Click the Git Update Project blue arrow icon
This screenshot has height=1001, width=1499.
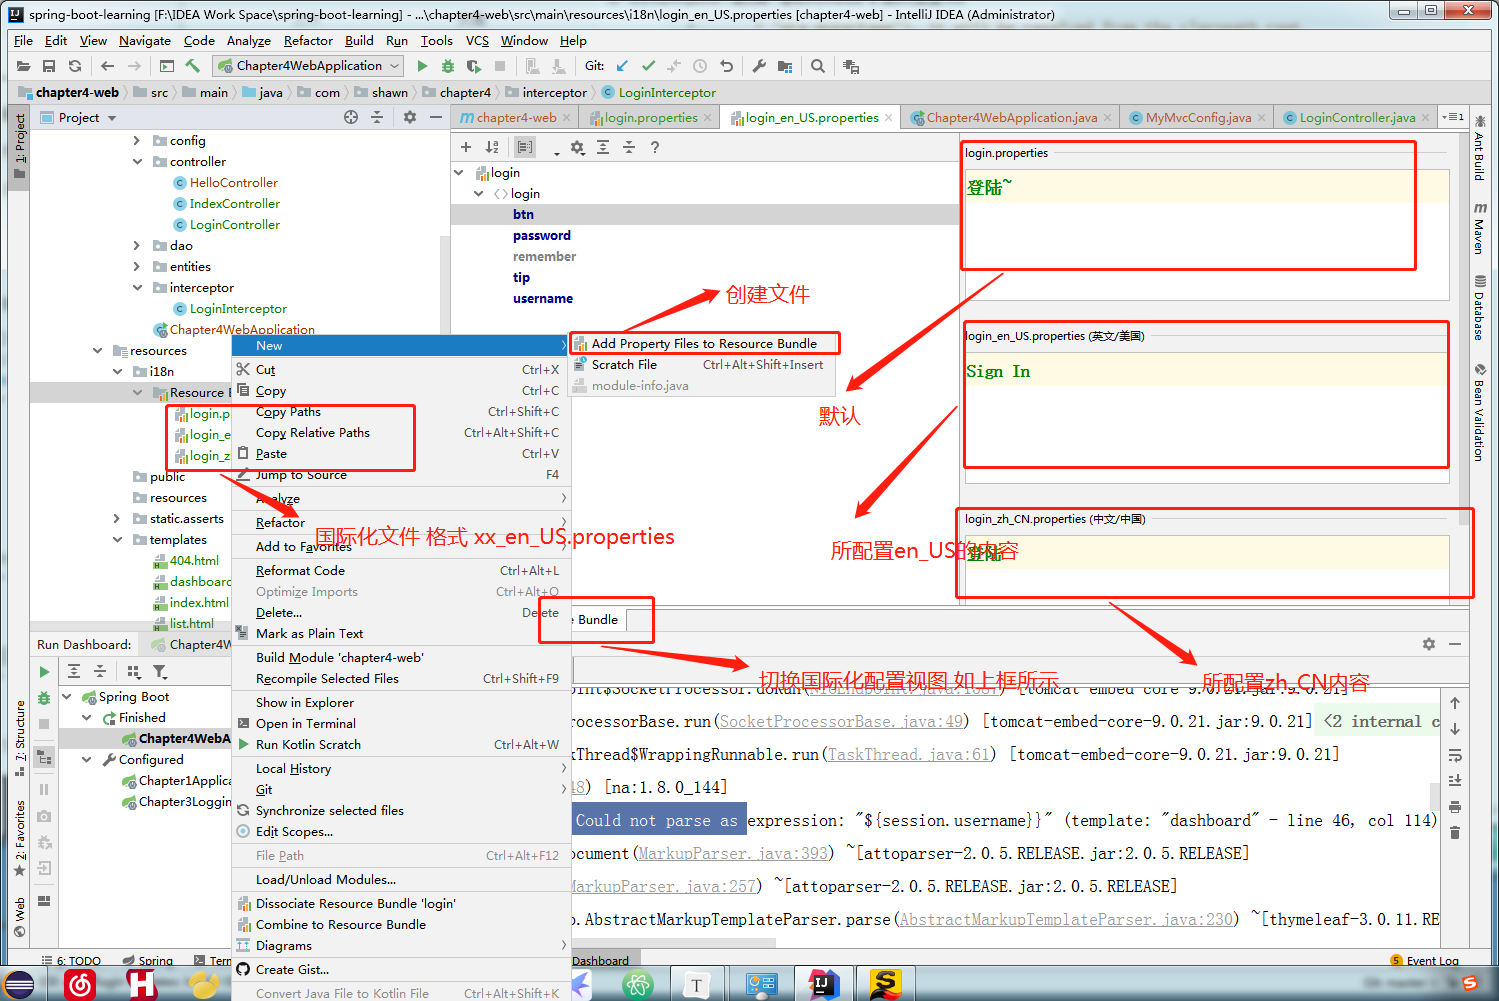(622, 66)
